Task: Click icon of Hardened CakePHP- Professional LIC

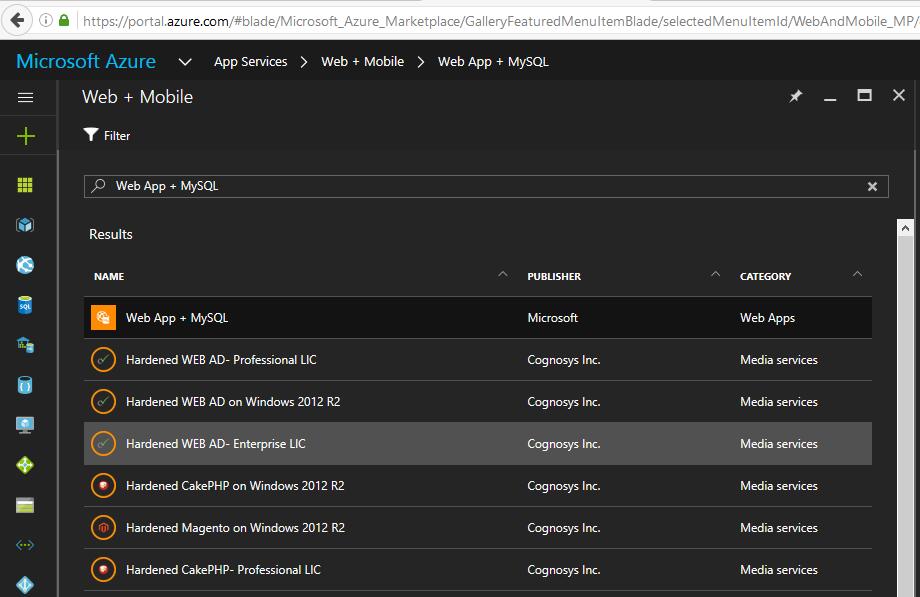Action: coord(103,569)
